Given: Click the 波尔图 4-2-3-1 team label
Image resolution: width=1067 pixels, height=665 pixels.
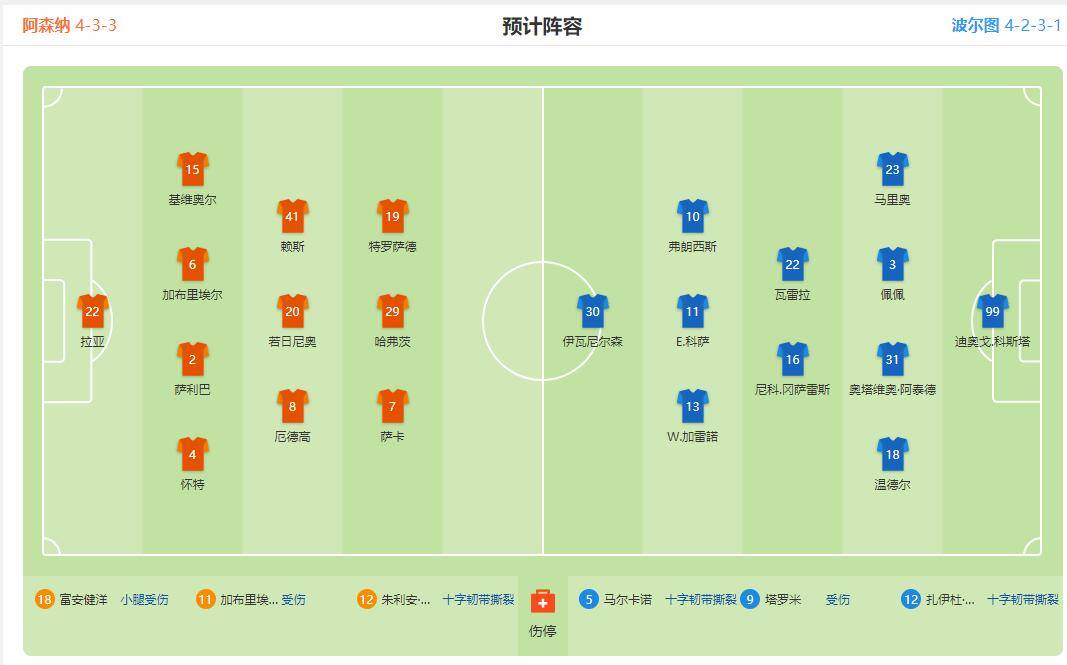Looking at the screenshot, I should 1005,25.
